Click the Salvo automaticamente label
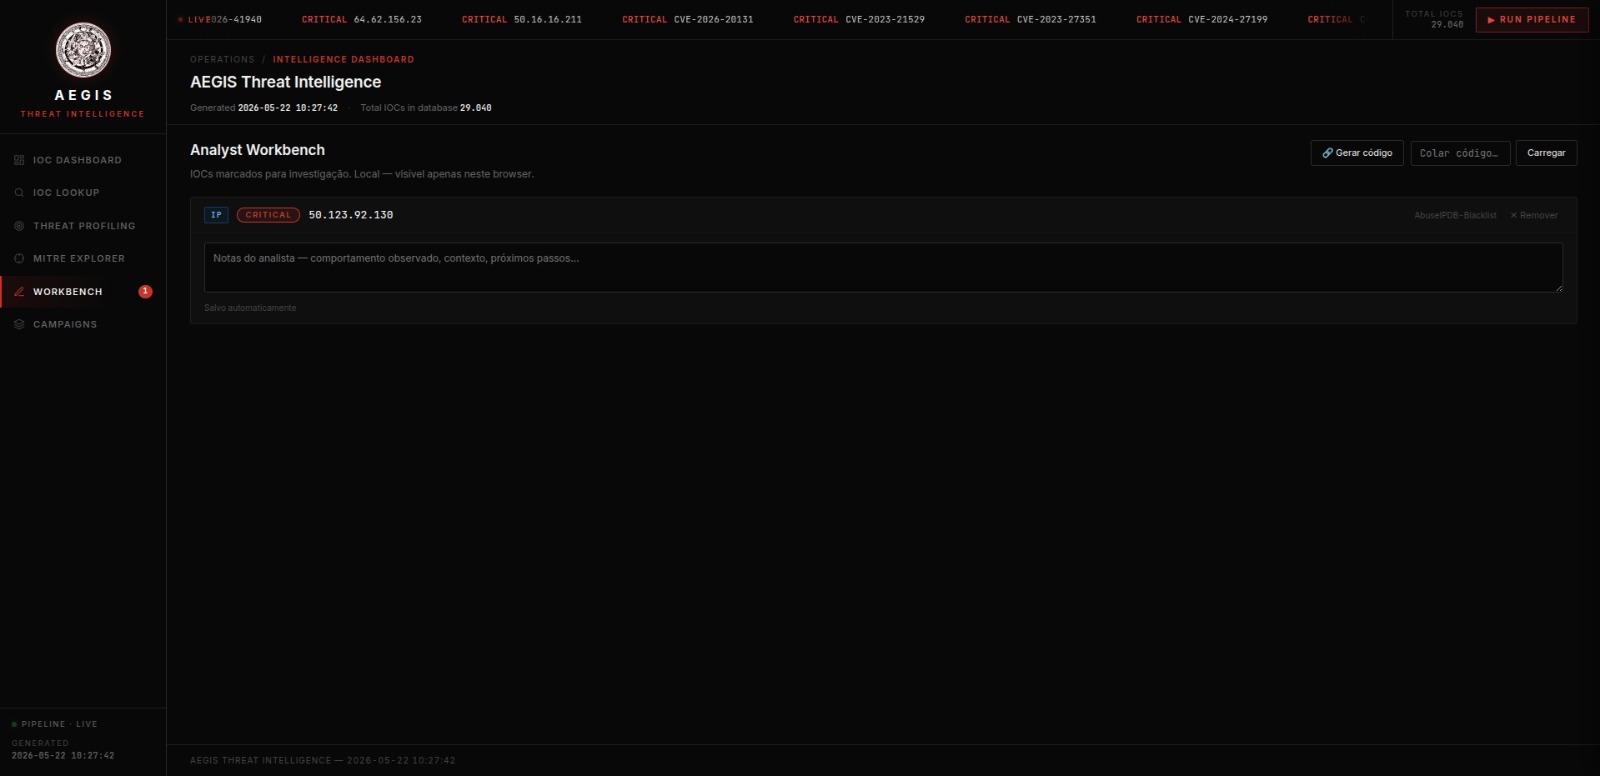The height and width of the screenshot is (776, 1600). [x=250, y=308]
